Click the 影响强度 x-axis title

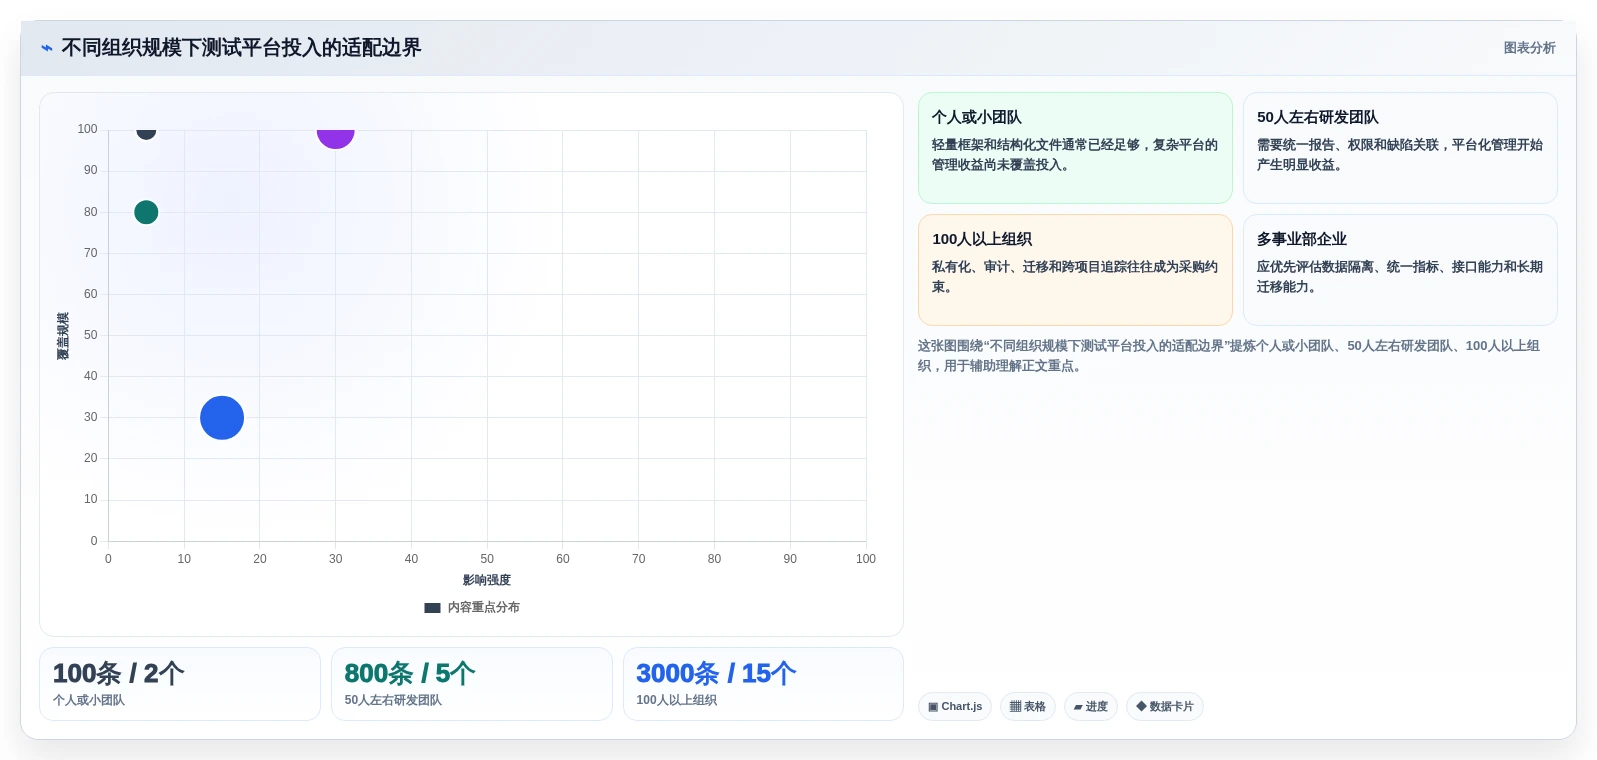click(x=487, y=580)
